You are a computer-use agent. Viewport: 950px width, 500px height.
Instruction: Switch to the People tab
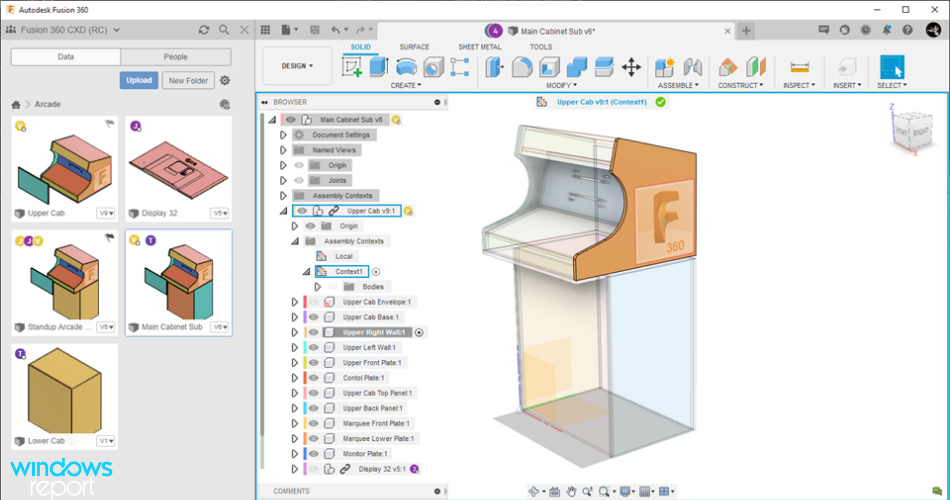pyautogui.click(x=176, y=56)
